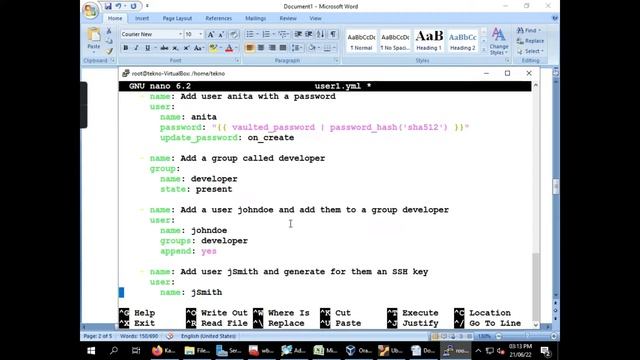Screen dimensions: 640x360
Task: Click Find in Editing group
Action: (528, 31)
